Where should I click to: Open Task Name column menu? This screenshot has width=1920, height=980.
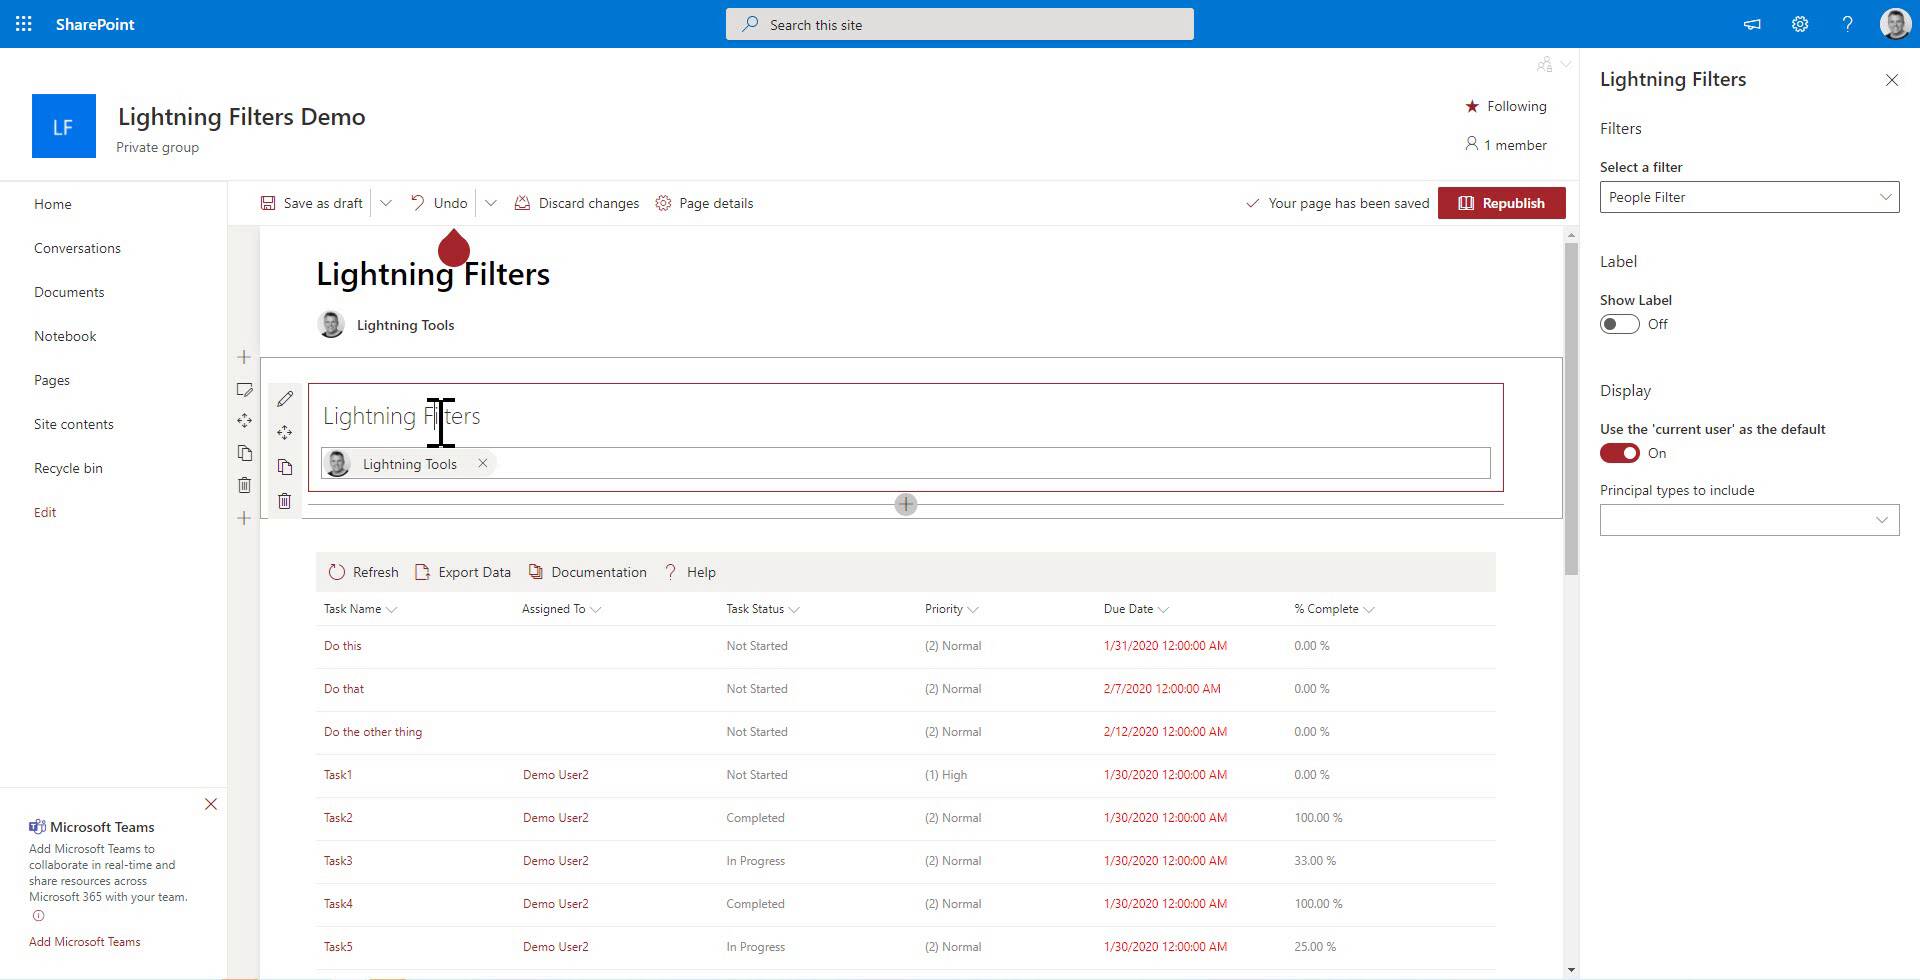click(x=360, y=609)
